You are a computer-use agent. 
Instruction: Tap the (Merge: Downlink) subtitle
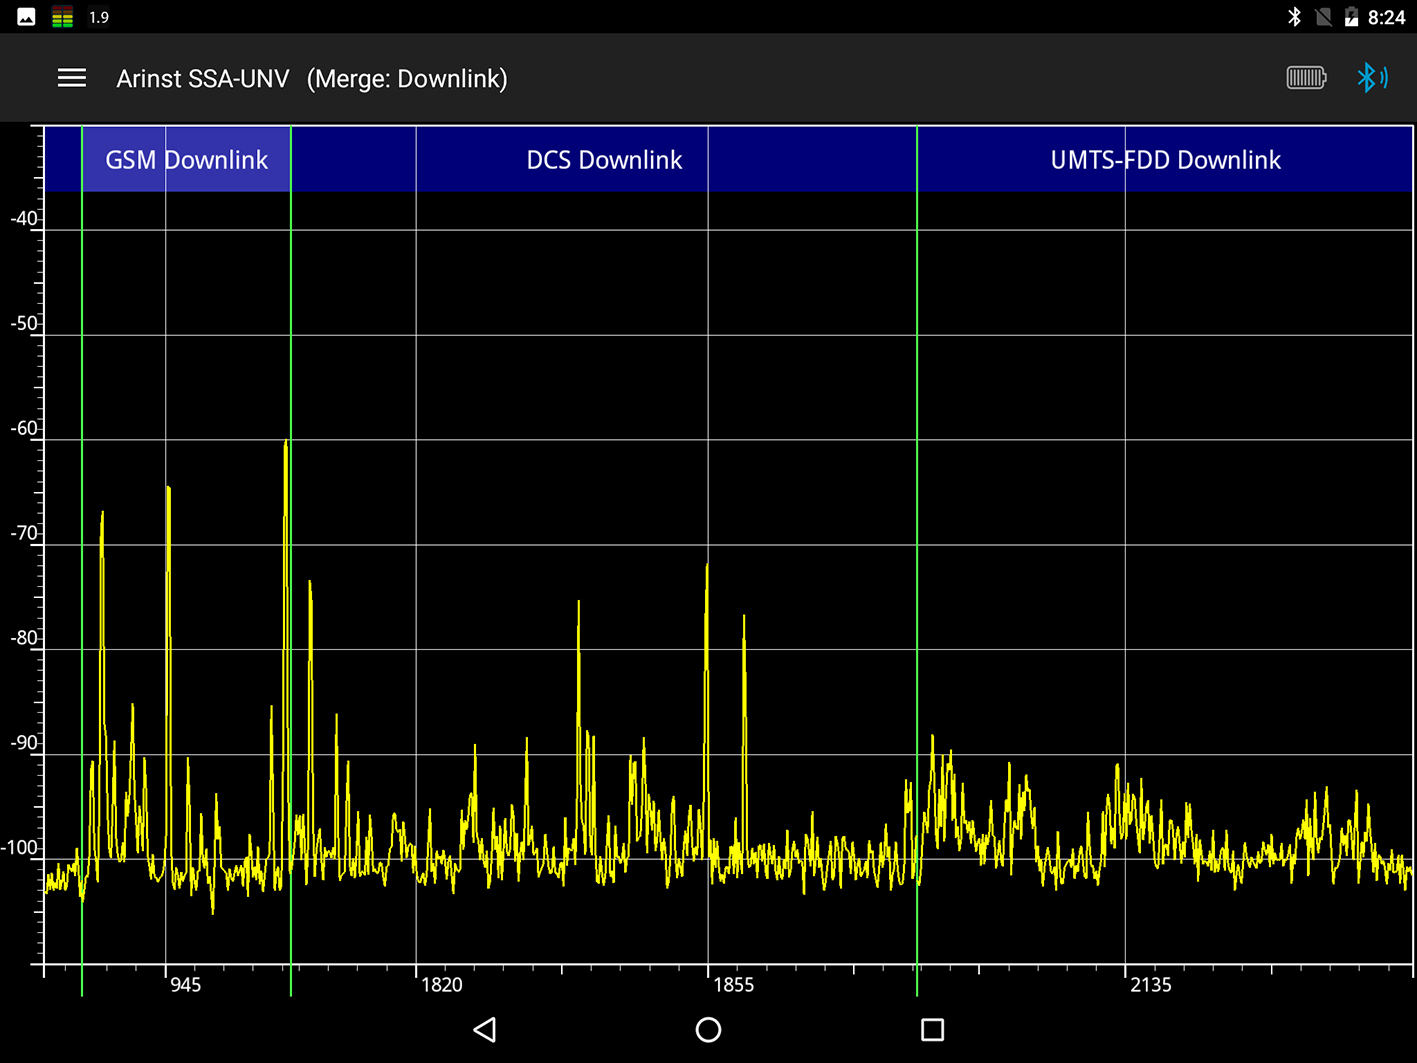point(407,79)
